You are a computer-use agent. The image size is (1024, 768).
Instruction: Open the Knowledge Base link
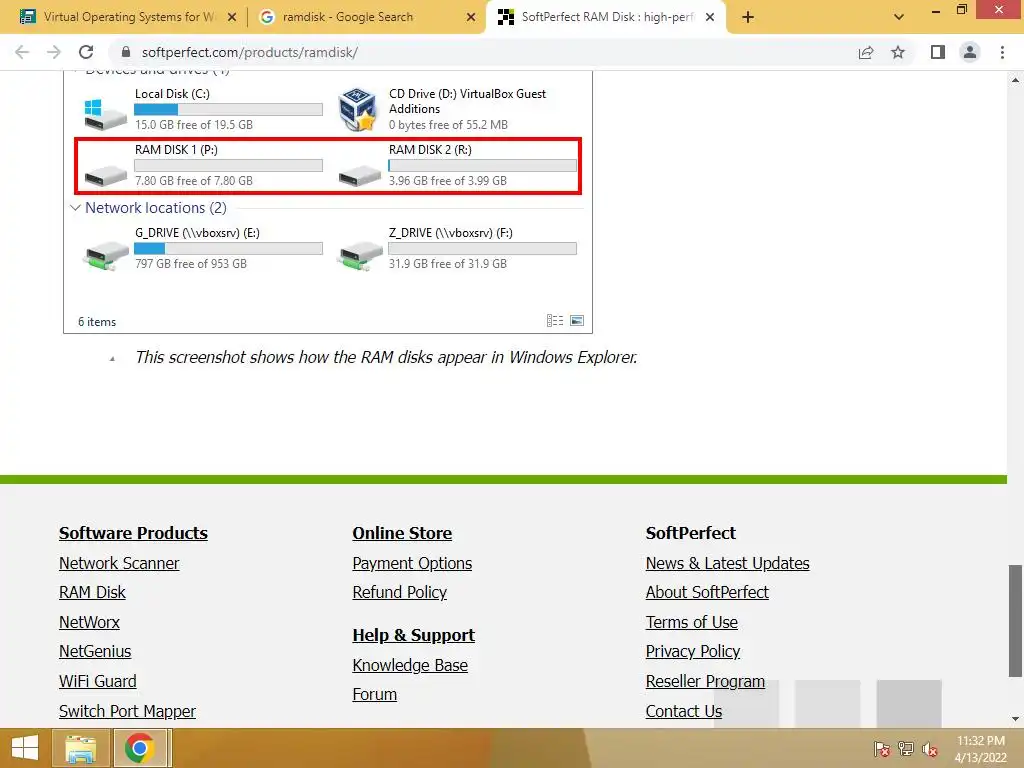point(410,665)
